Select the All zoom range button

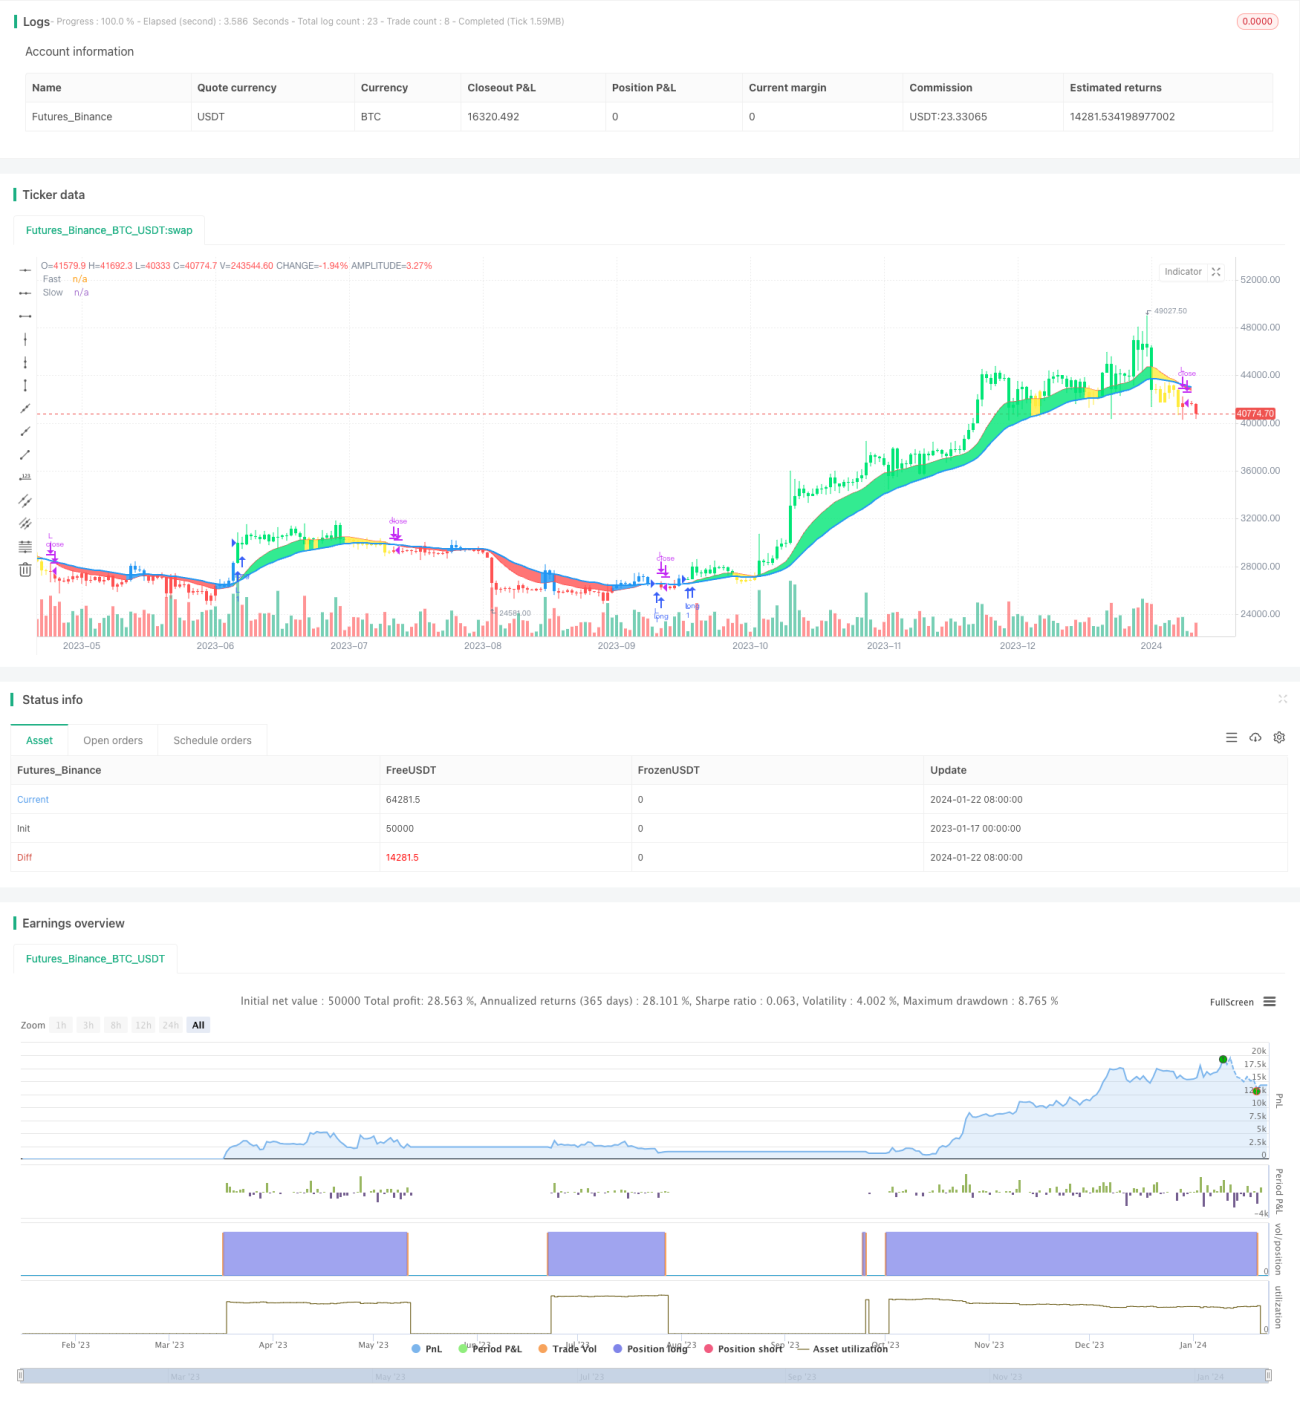tap(198, 1025)
